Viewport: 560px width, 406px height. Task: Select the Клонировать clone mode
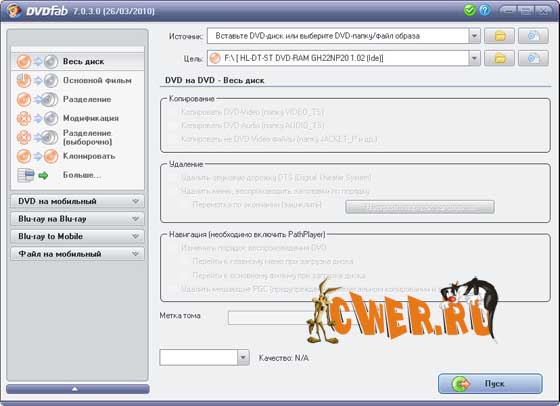78,156
